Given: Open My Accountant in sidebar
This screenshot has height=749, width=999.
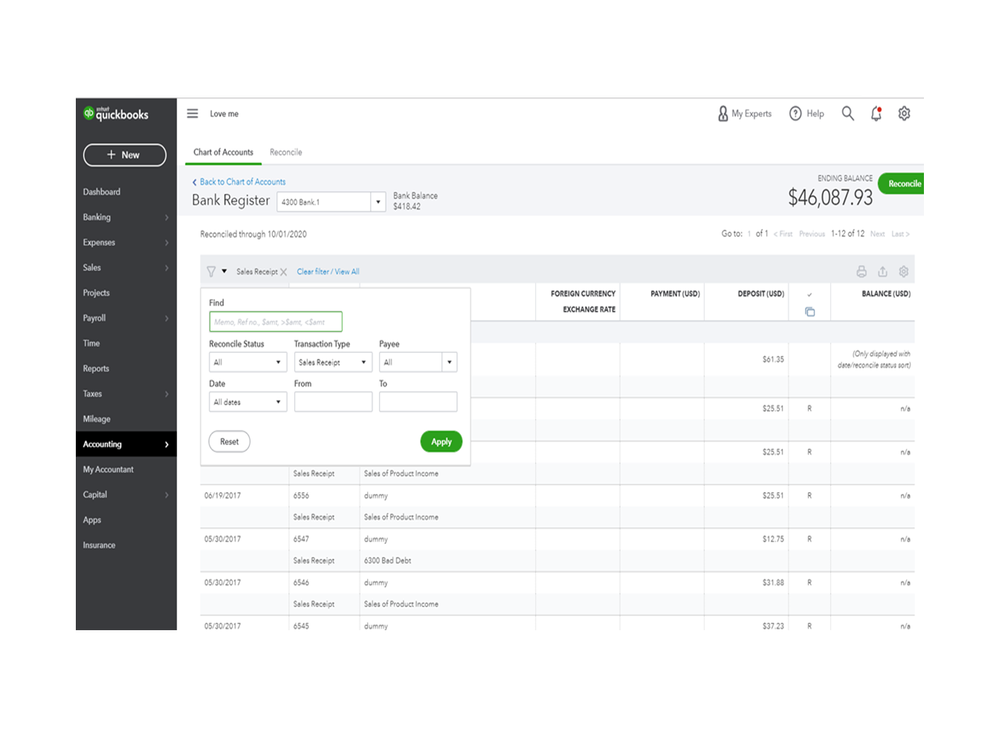Looking at the screenshot, I should click(108, 469).
